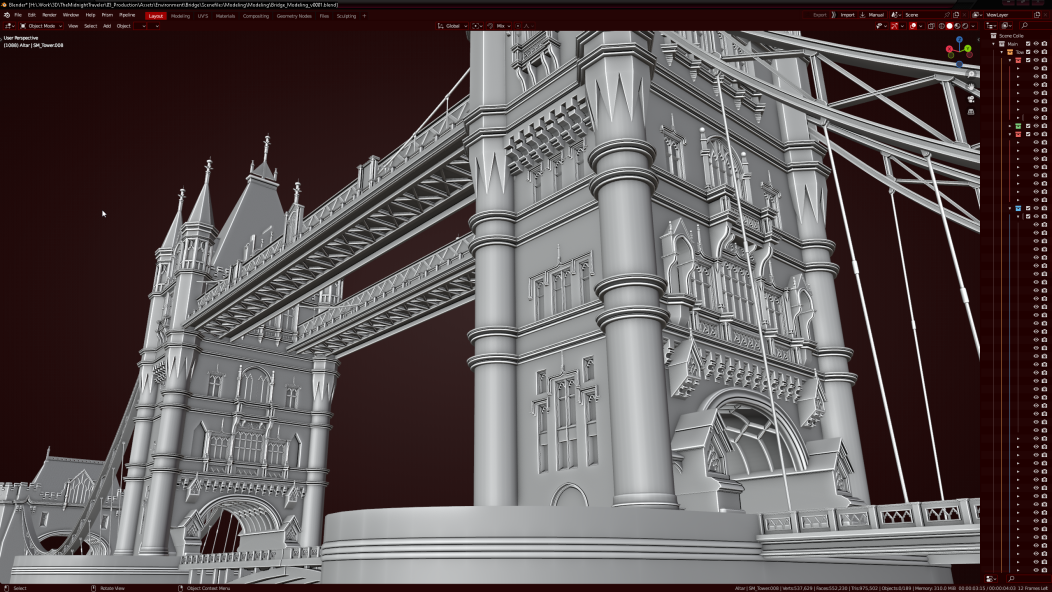The image size is (1052, 592).
Task: Select wireframe viewport shading mode
Action: coord(940,26)
